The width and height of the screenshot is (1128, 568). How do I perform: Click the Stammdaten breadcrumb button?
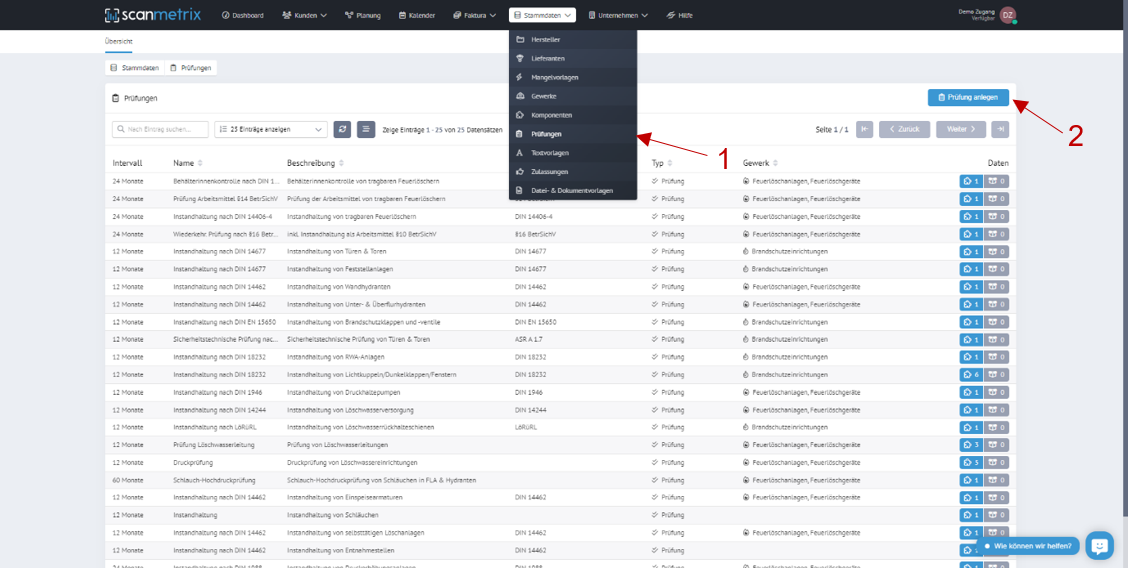tap(135, 68)
